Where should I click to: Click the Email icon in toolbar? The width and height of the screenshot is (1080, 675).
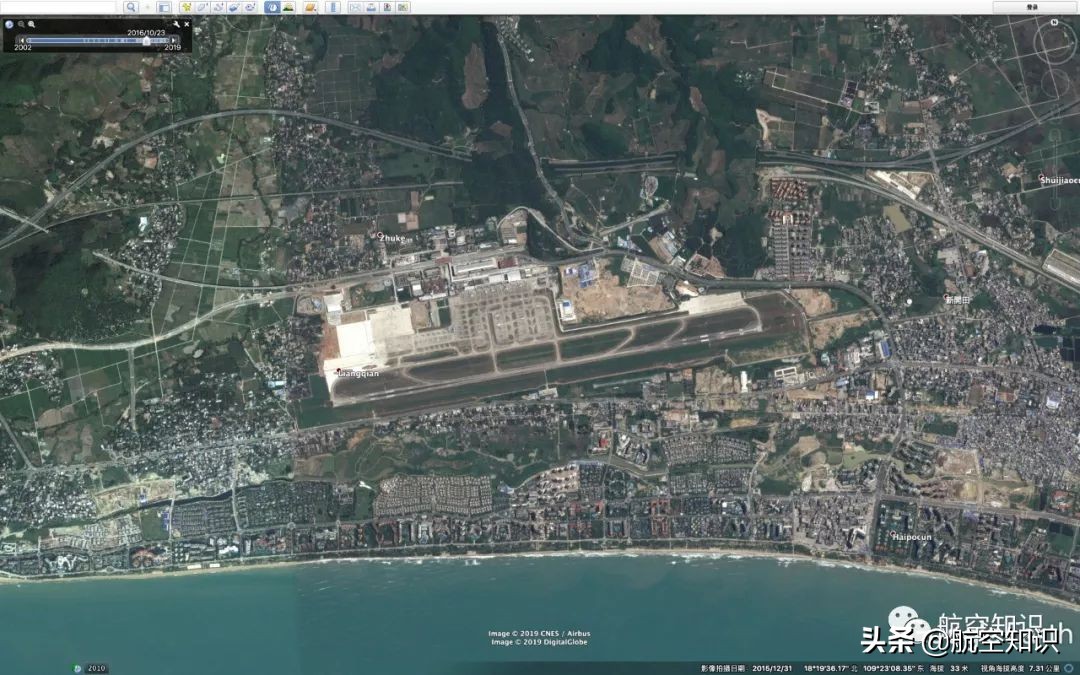coord(355,7)
